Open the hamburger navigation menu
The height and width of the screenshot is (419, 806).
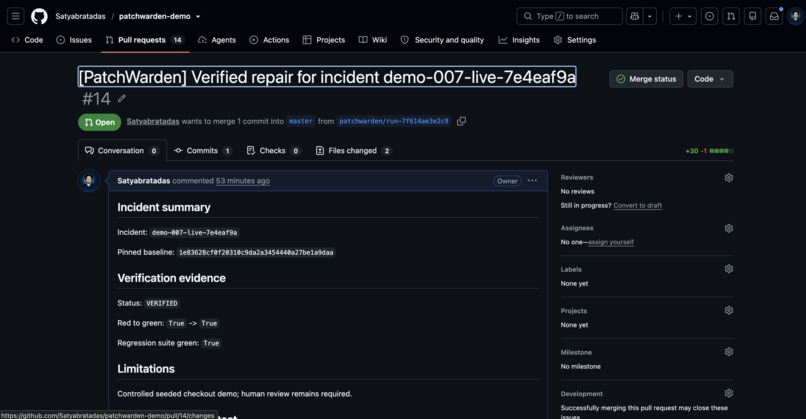[16, 16]
